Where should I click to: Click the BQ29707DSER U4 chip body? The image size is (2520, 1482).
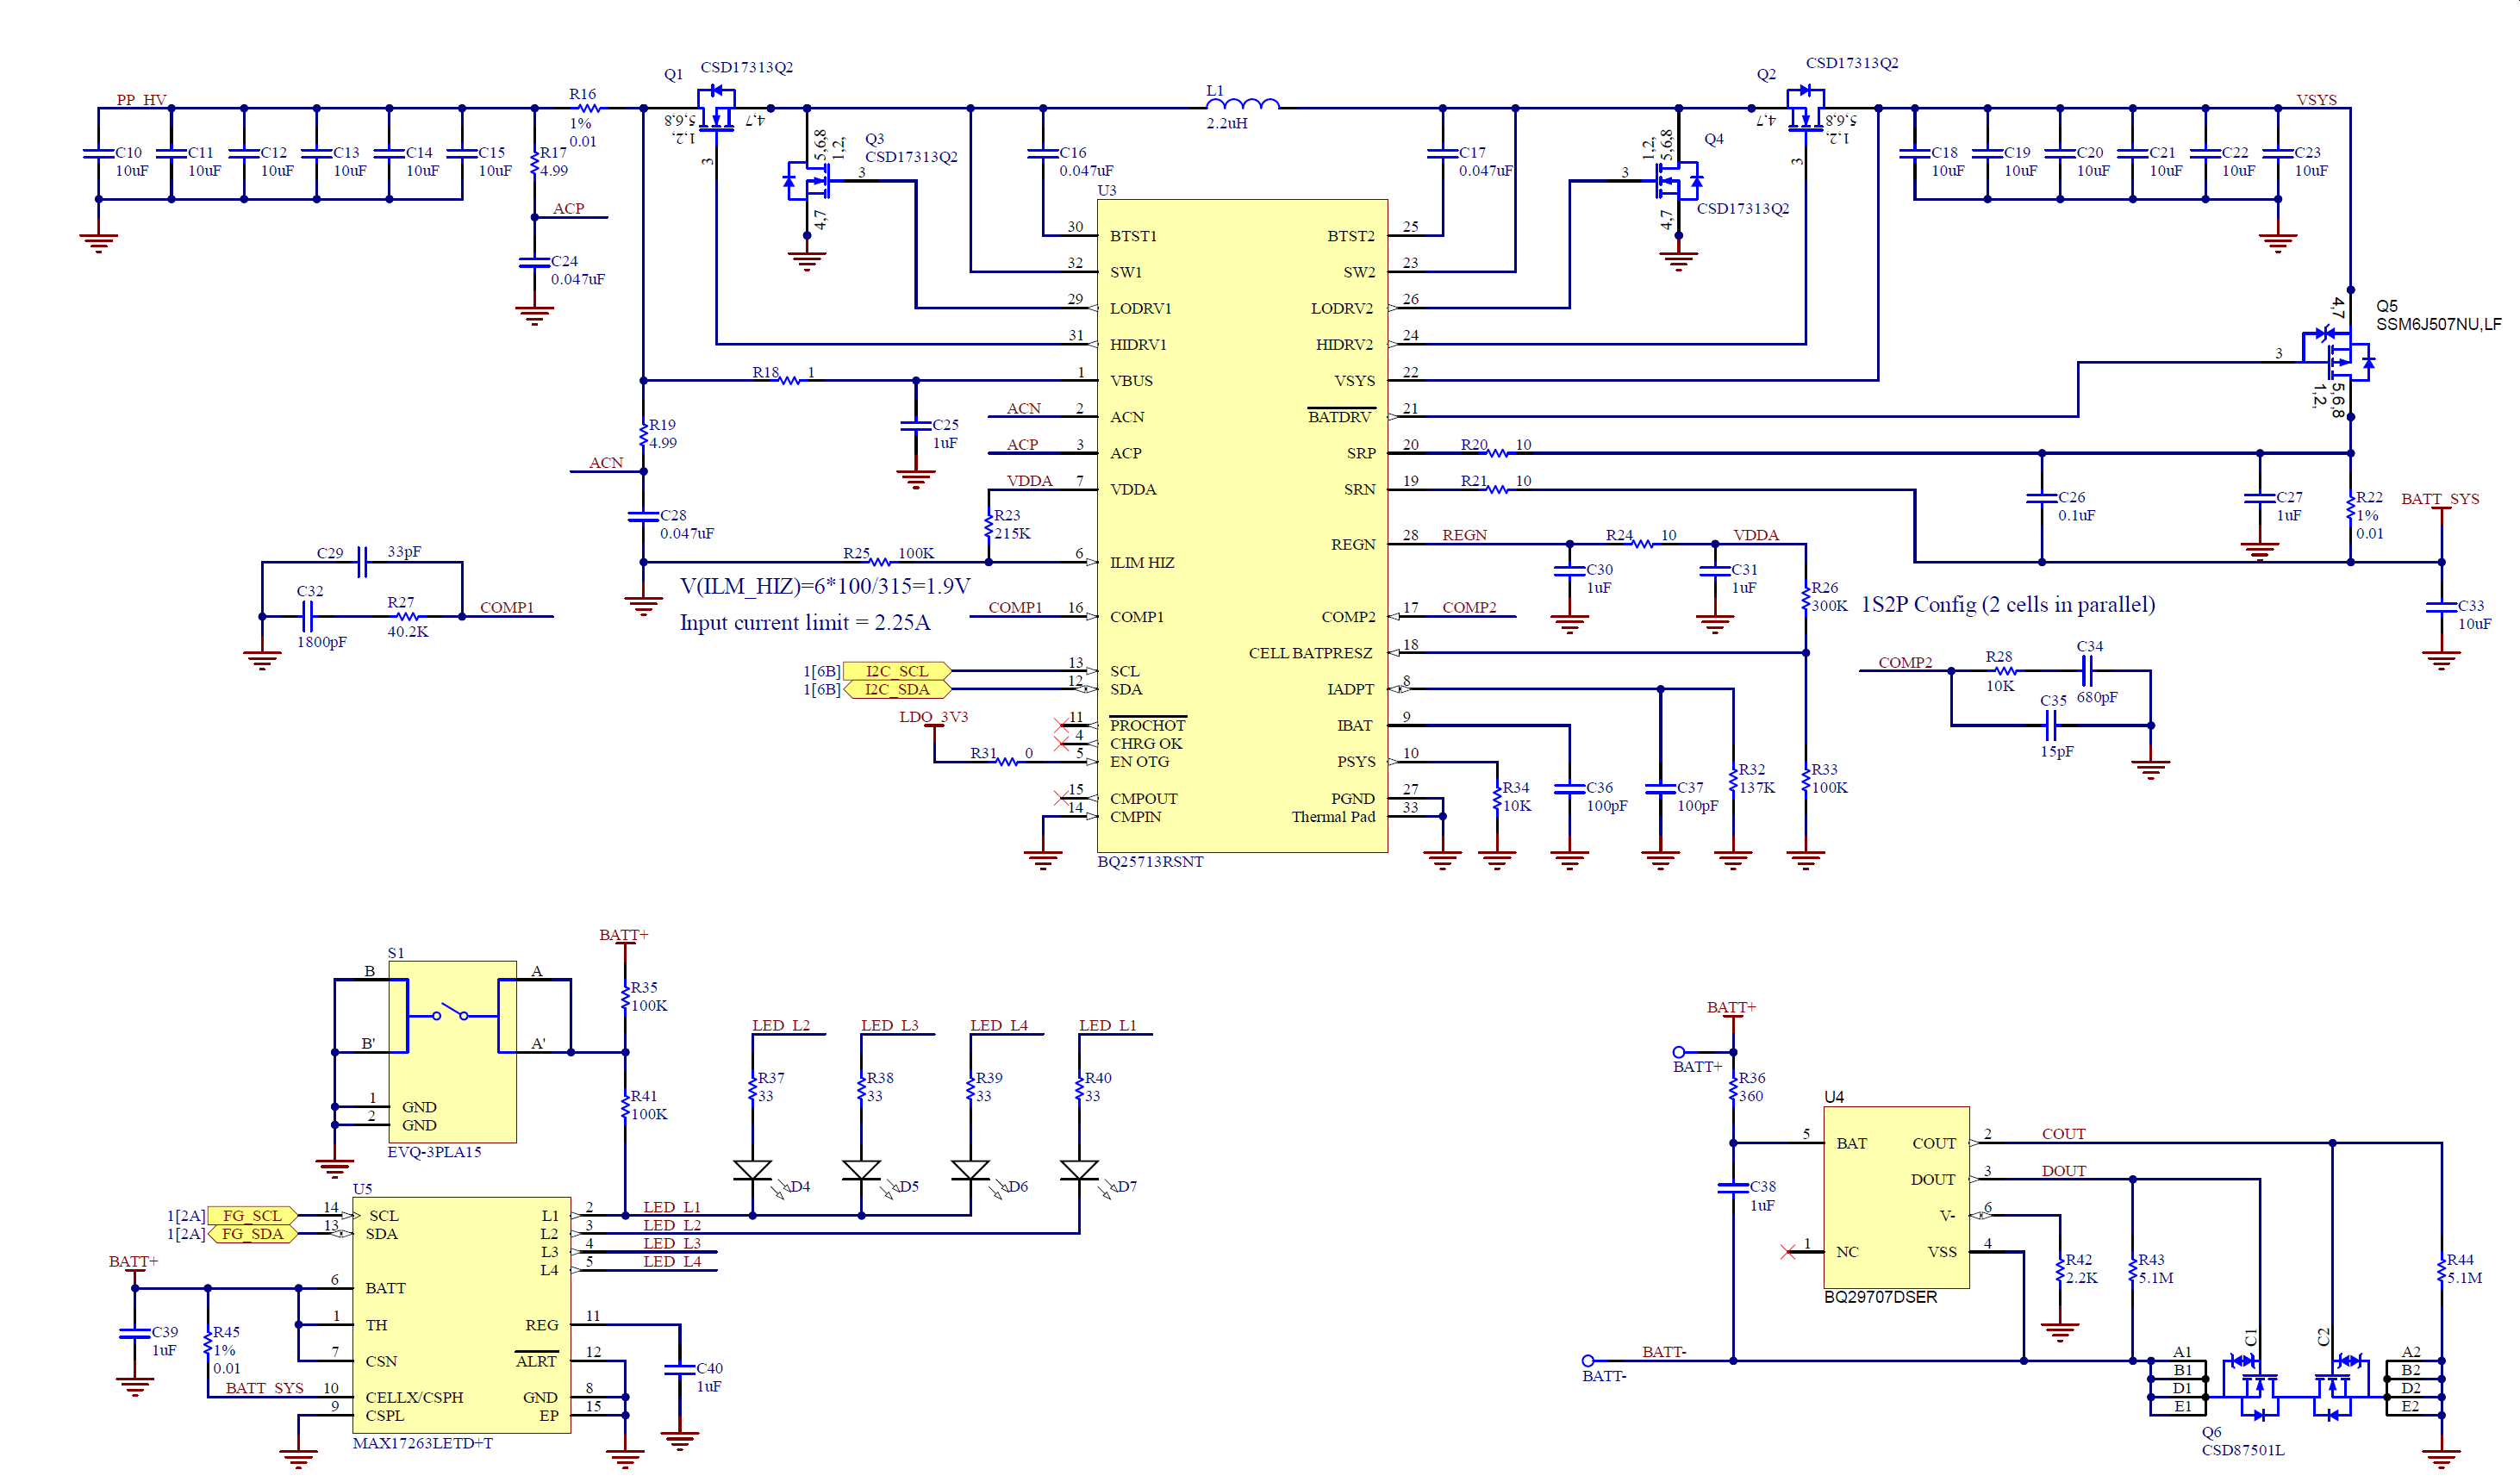click(x=1895, y=1197)
